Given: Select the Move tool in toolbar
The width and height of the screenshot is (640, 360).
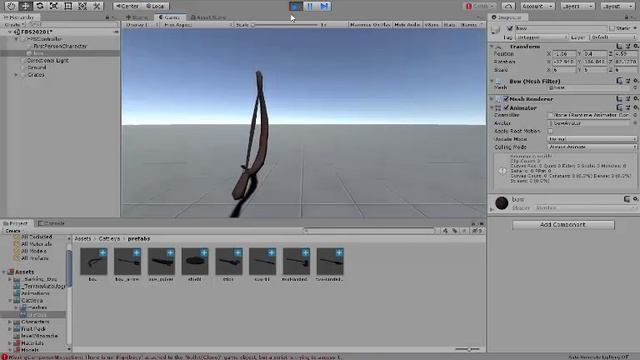Looking at the screenshot, I should pyautogui.click(x=25, y=6).
